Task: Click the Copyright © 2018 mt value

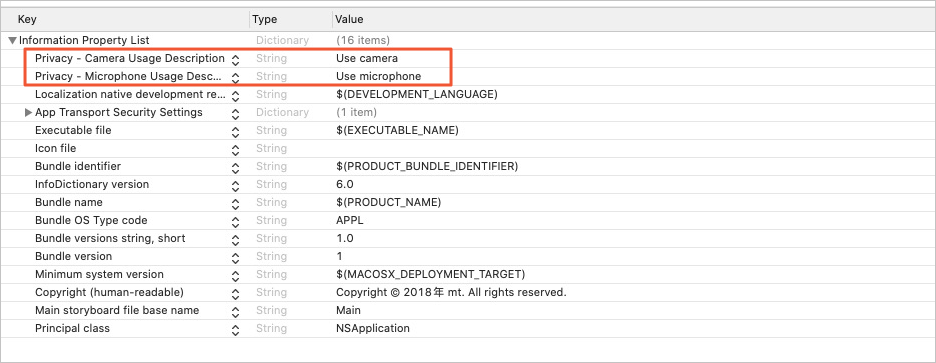Action: pos(451,293)
